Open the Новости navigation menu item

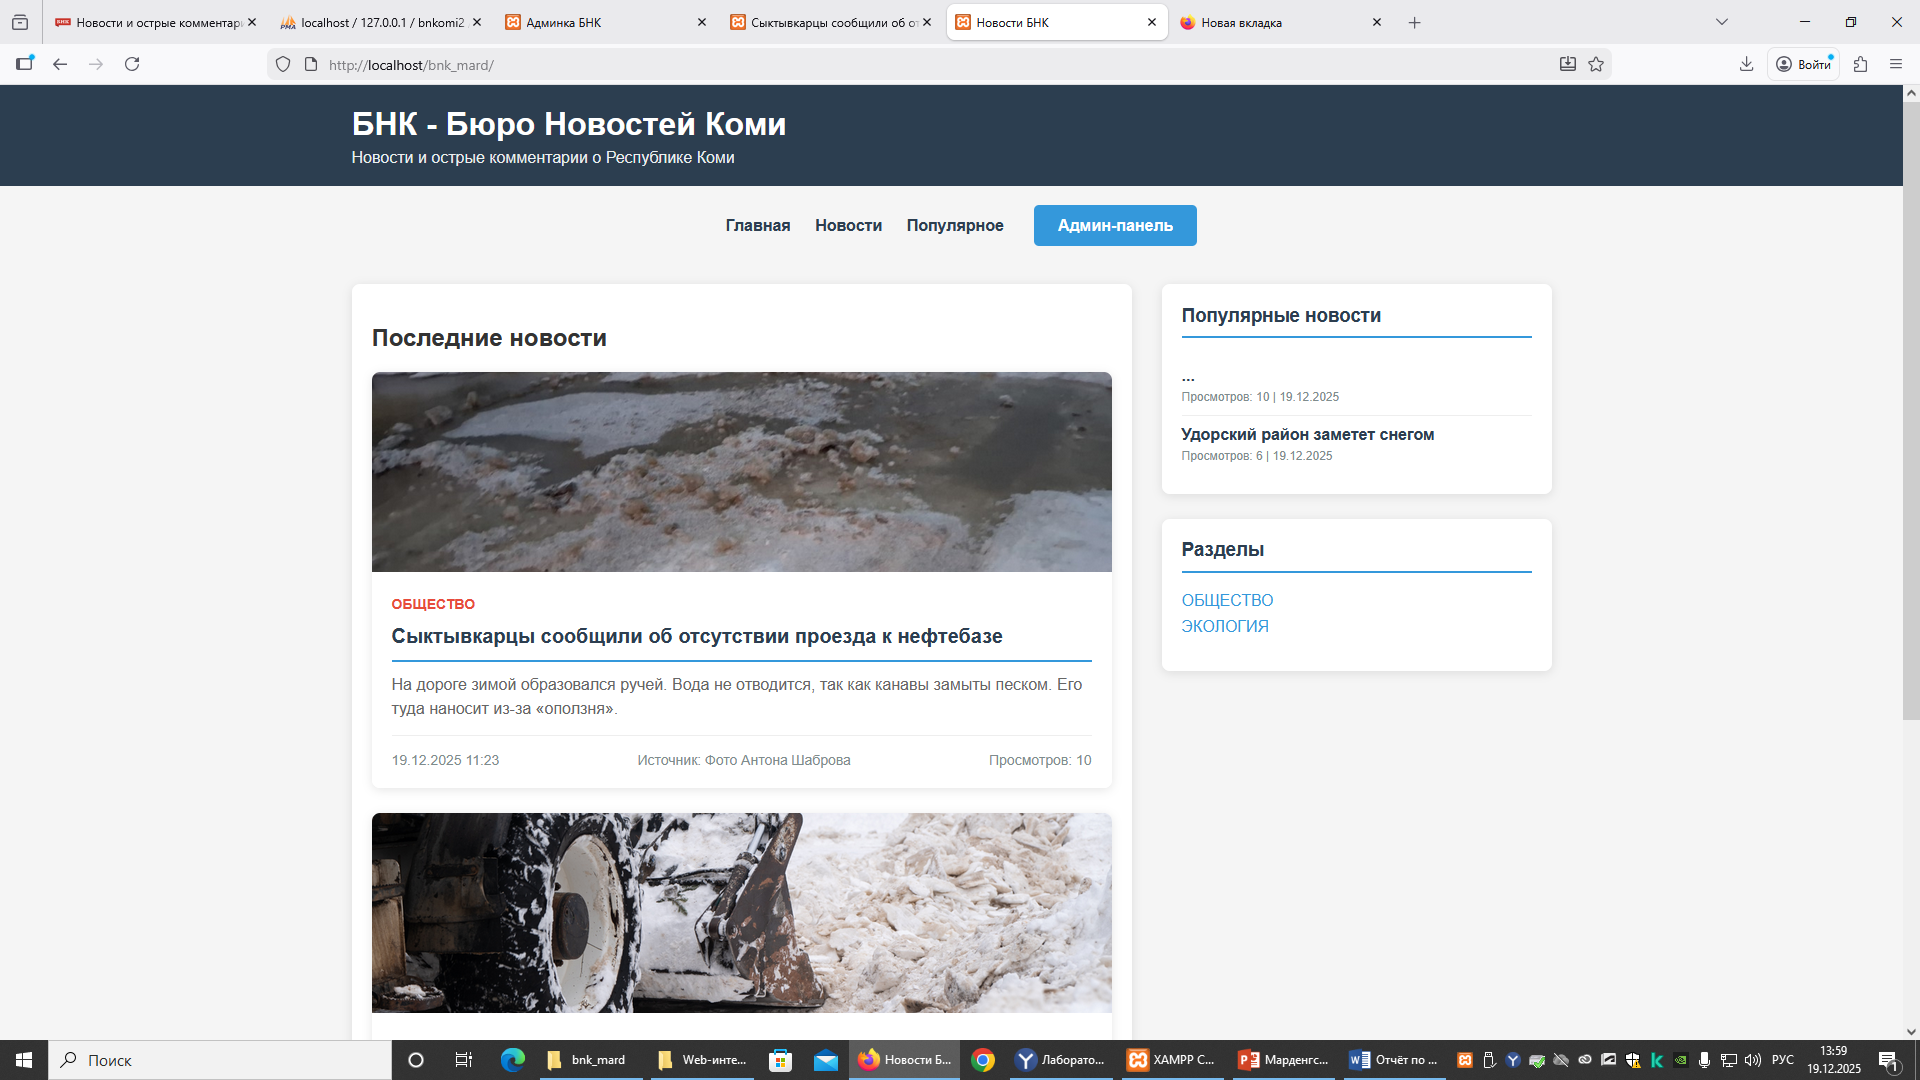pos(848,225)
